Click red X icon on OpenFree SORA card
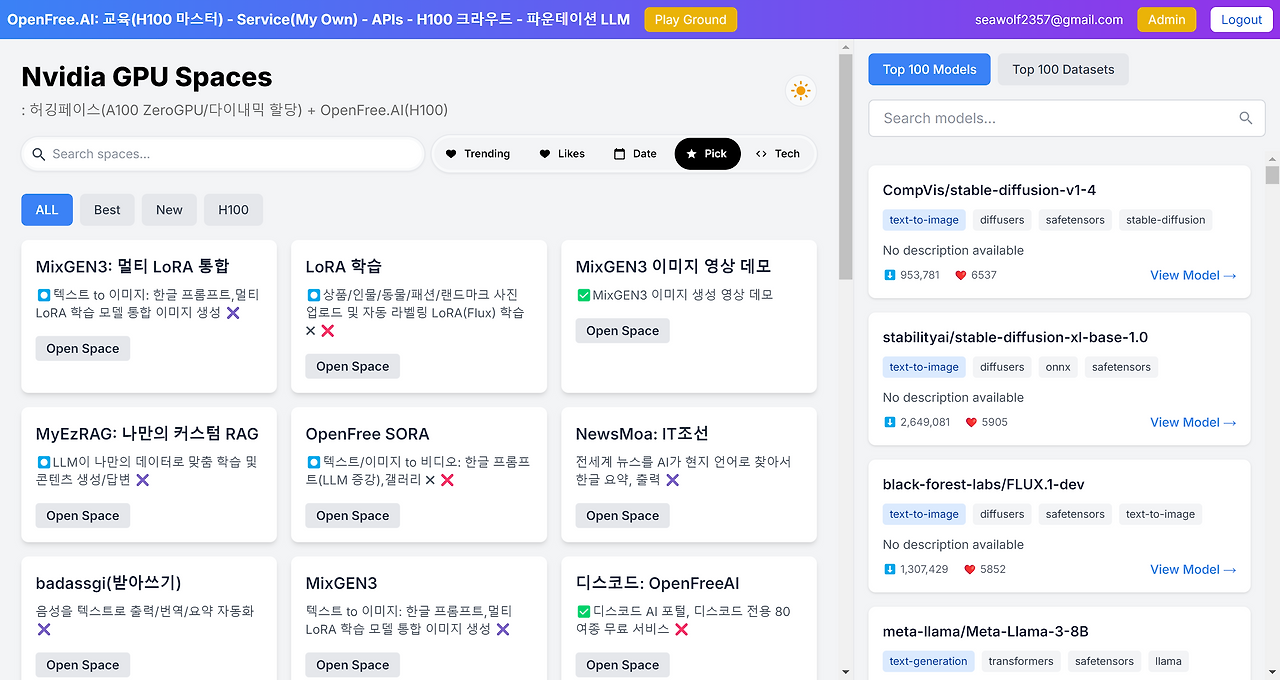Screen dimensions: 1280x680 click(x=447, y=480)
